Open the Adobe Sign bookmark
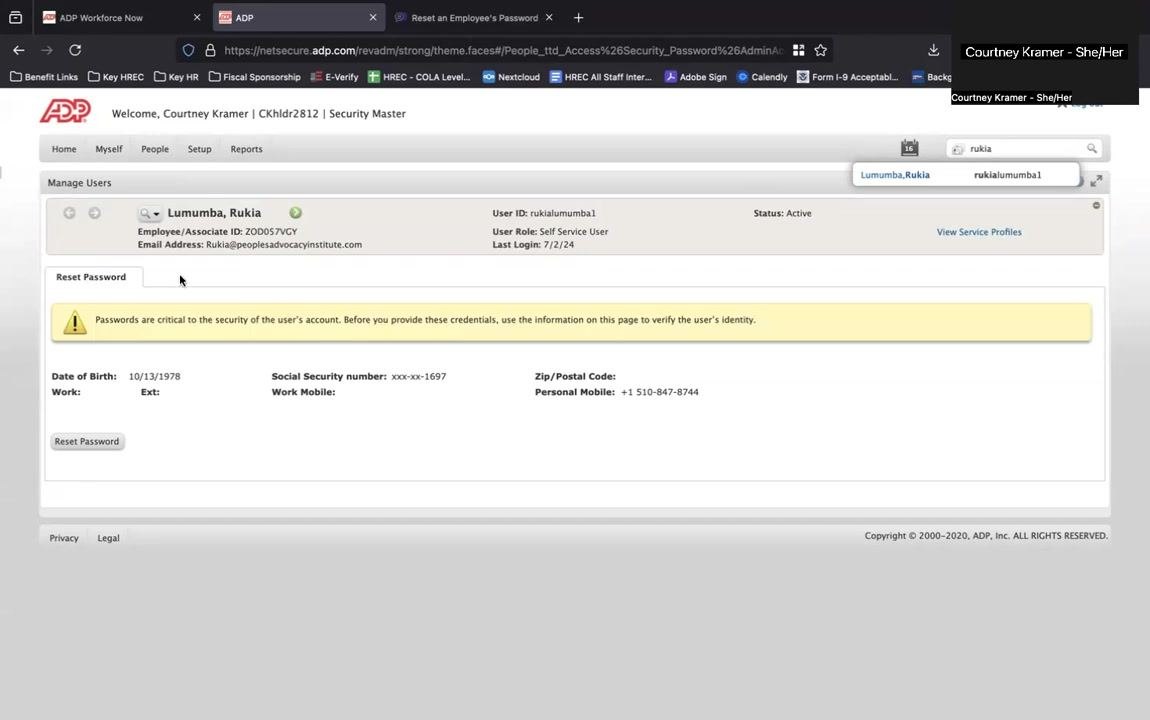 (x=695, y=77)
